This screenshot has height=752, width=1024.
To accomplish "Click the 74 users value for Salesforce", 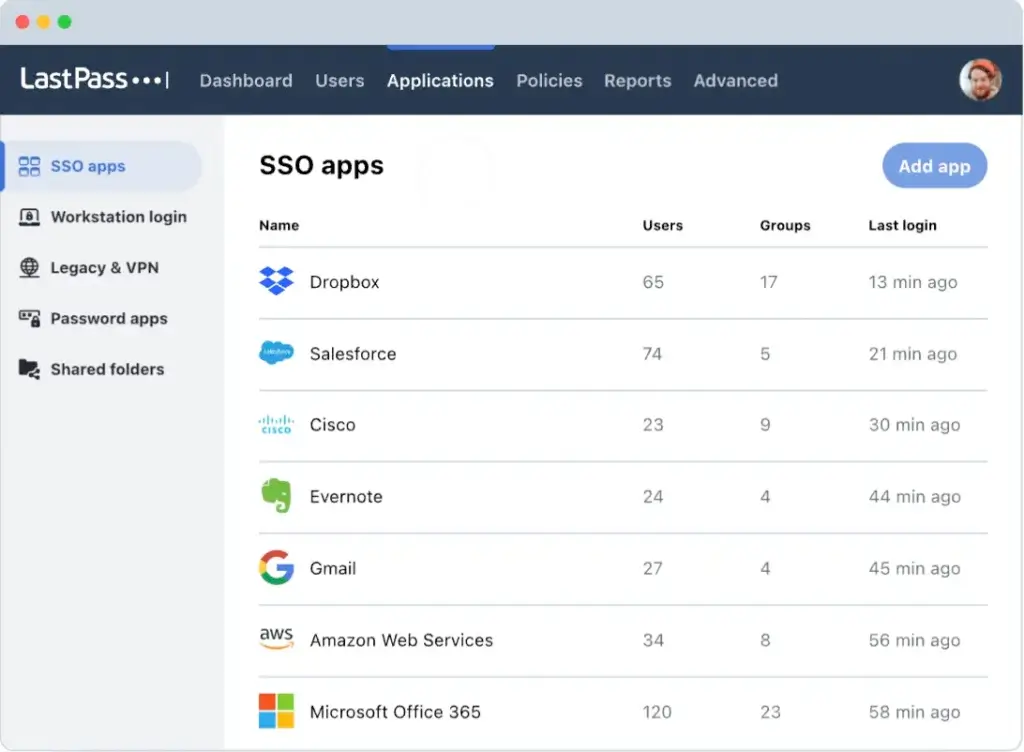I will [x=652, y=354].
